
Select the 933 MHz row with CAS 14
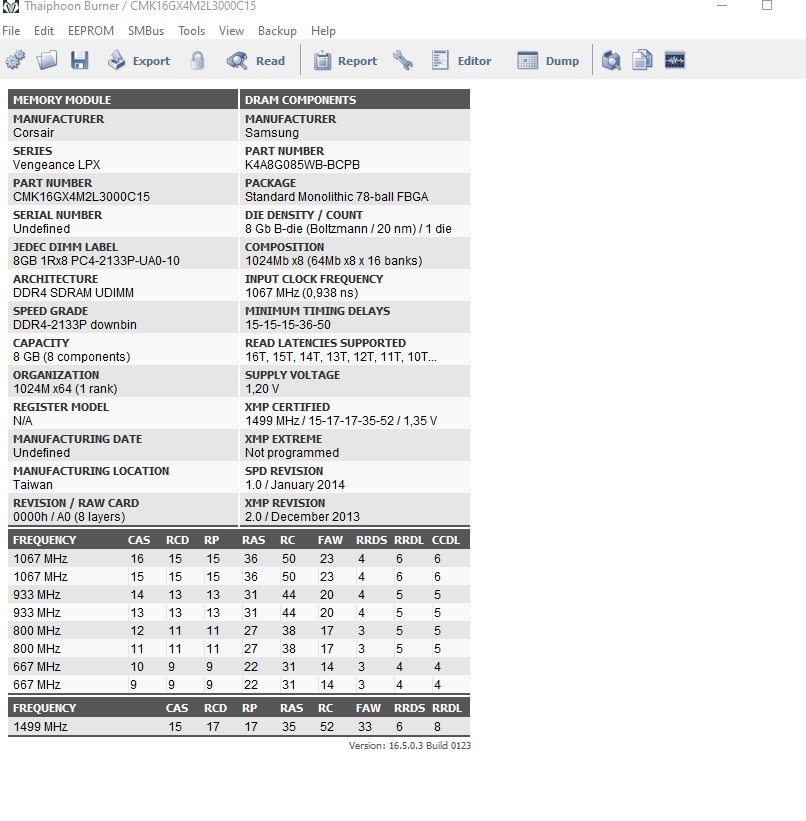(239, 595)
